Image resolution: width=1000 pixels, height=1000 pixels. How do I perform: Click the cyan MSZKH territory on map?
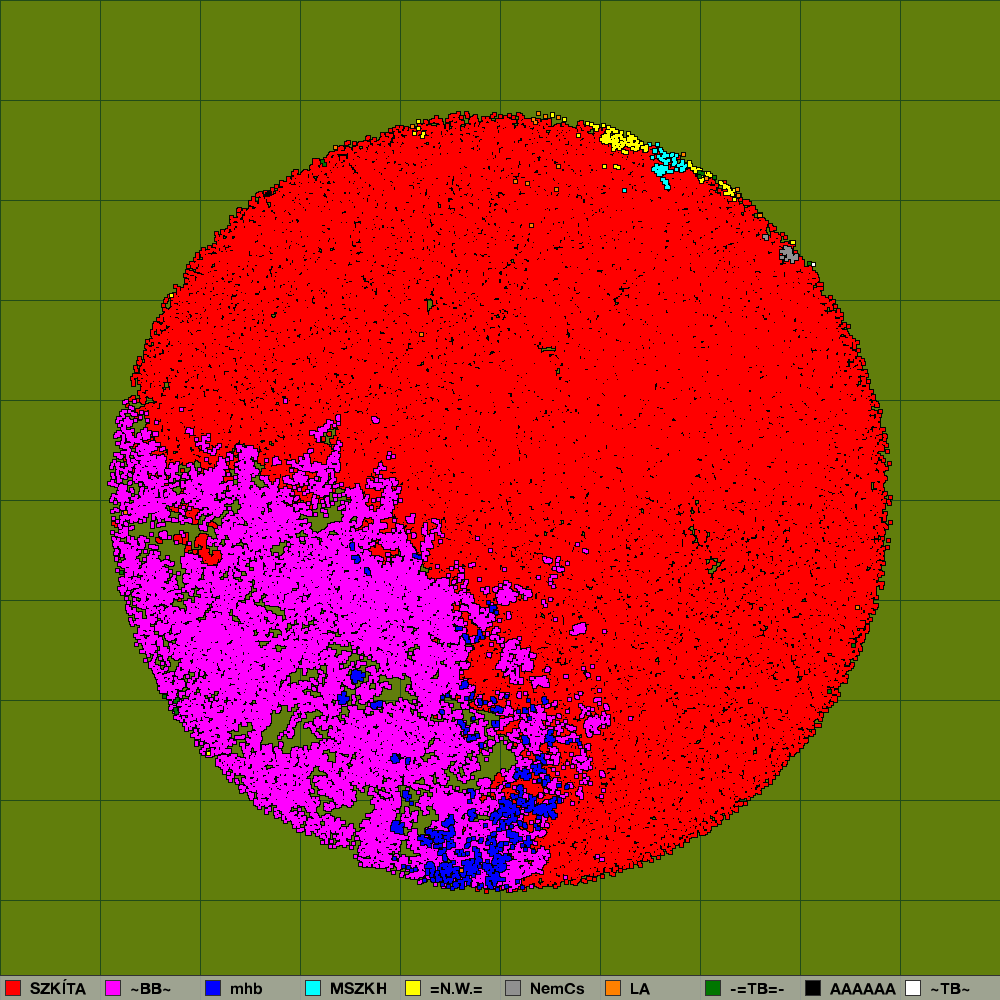point(667,165)
